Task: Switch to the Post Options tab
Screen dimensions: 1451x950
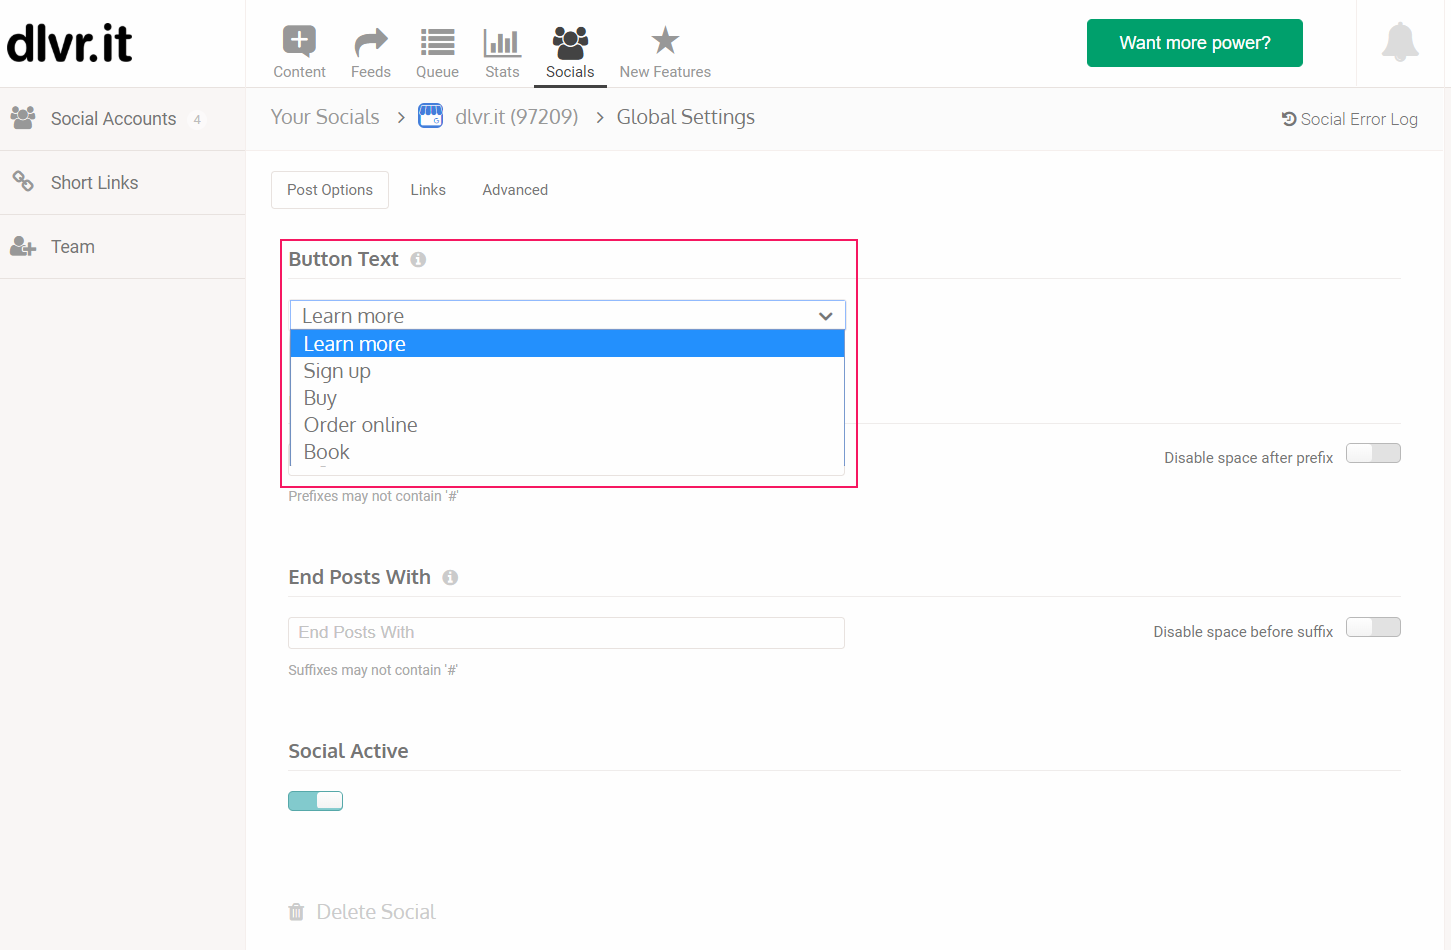Action: pos(330,190)
